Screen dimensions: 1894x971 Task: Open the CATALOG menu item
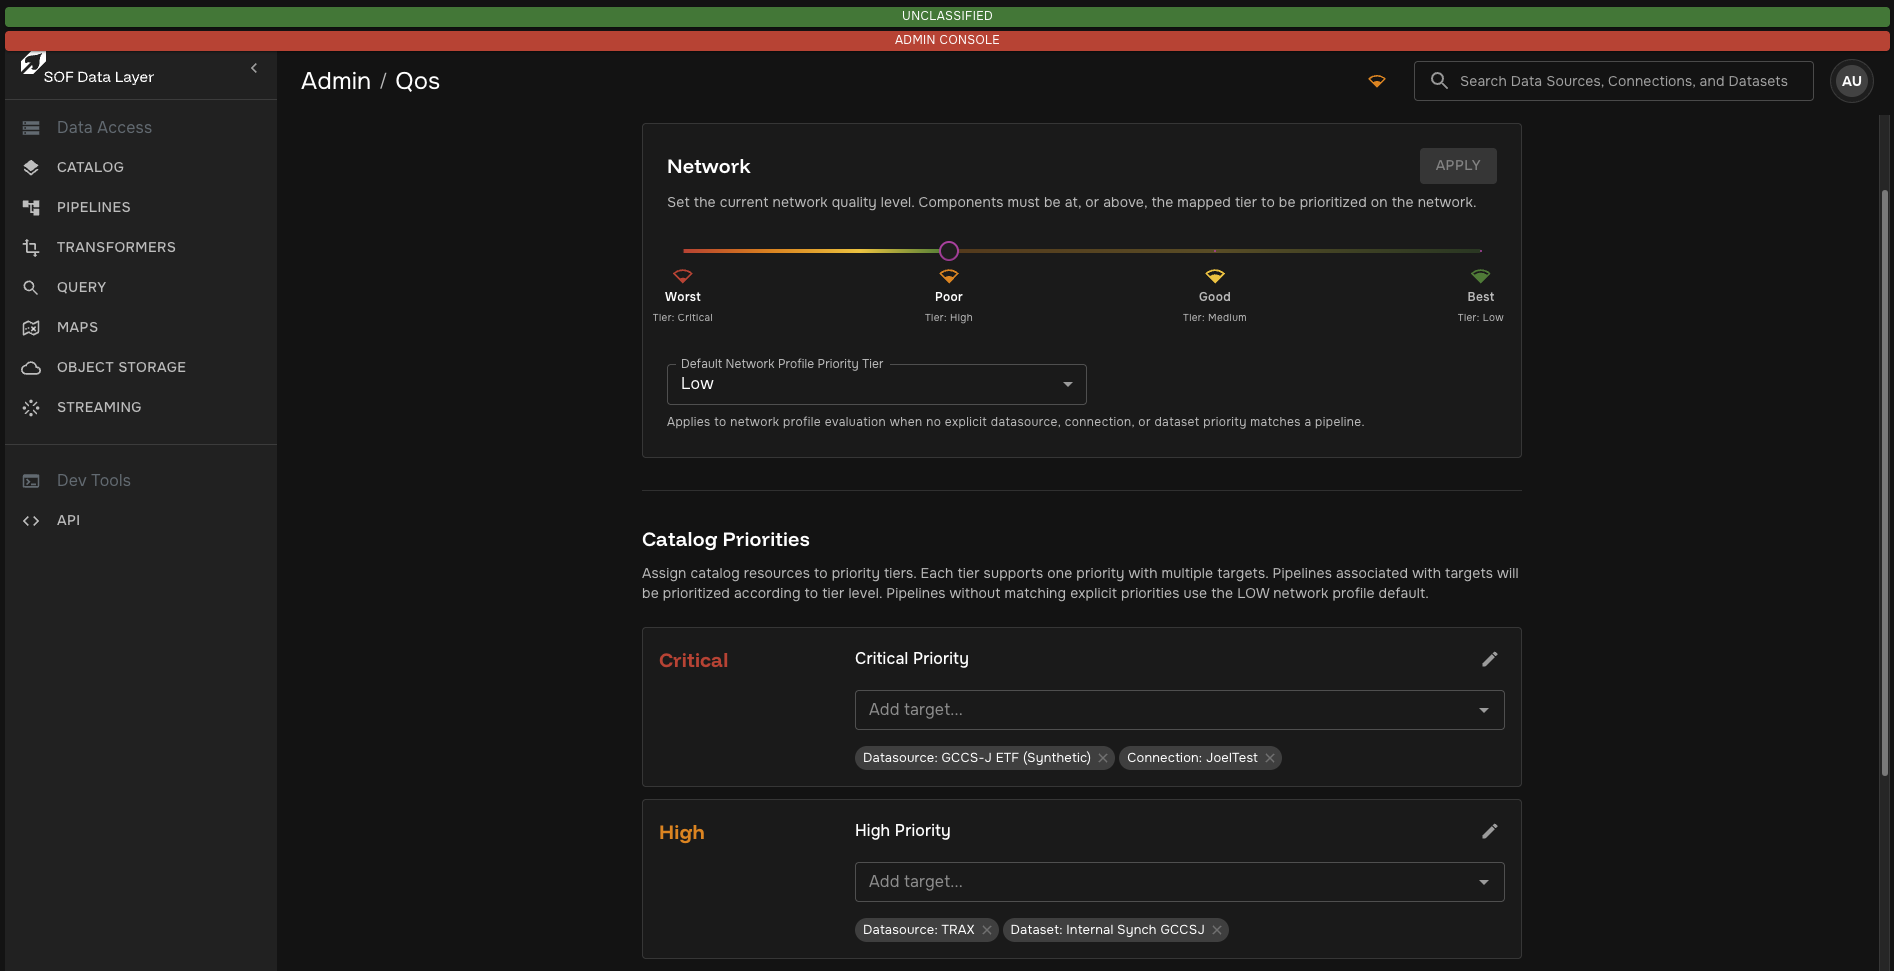90,167
